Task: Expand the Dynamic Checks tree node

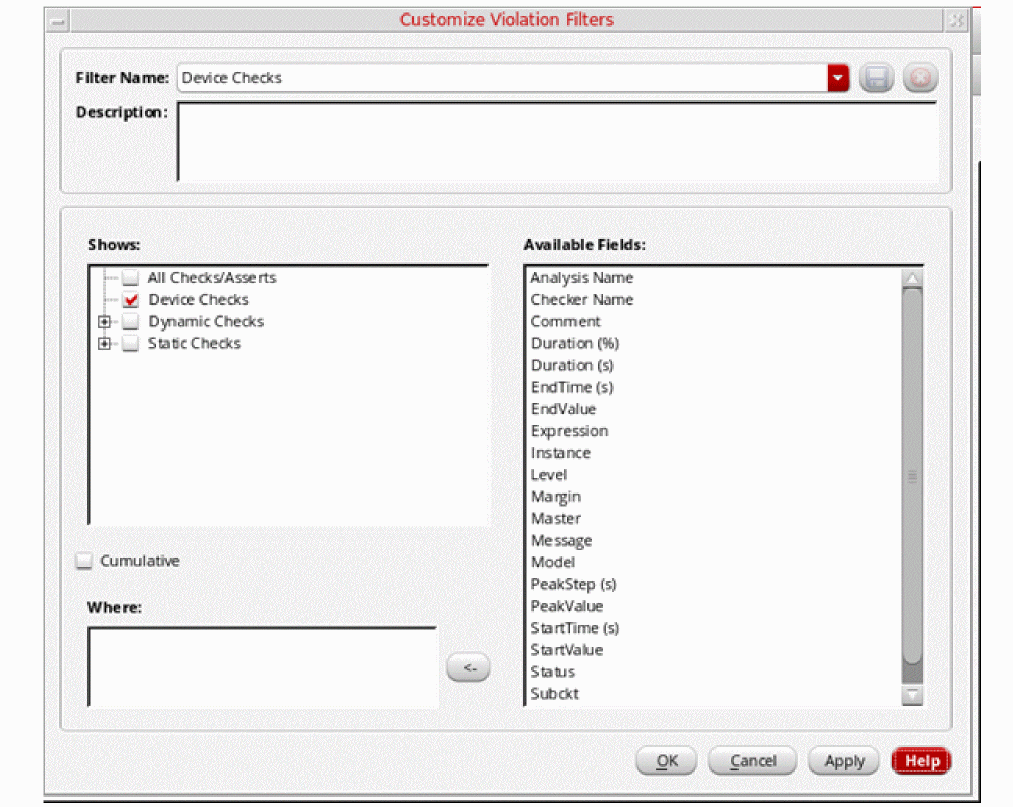Action: pyautogui.click(x=104, y=322)
